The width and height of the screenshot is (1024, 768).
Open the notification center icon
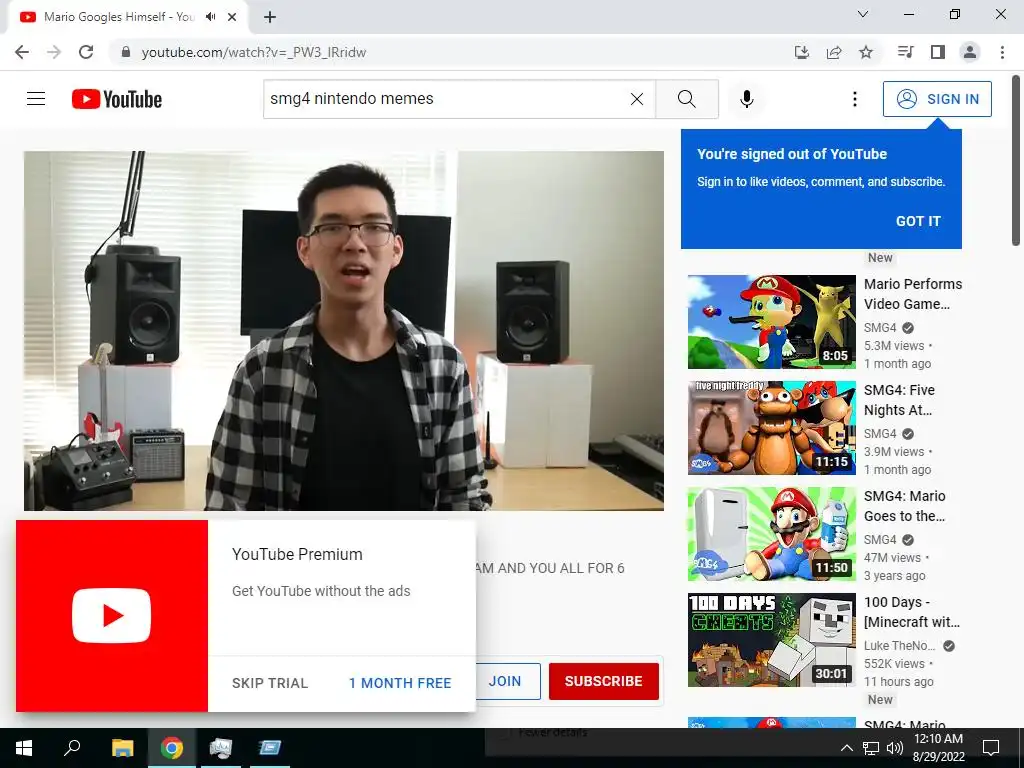[x=991, y=748]
